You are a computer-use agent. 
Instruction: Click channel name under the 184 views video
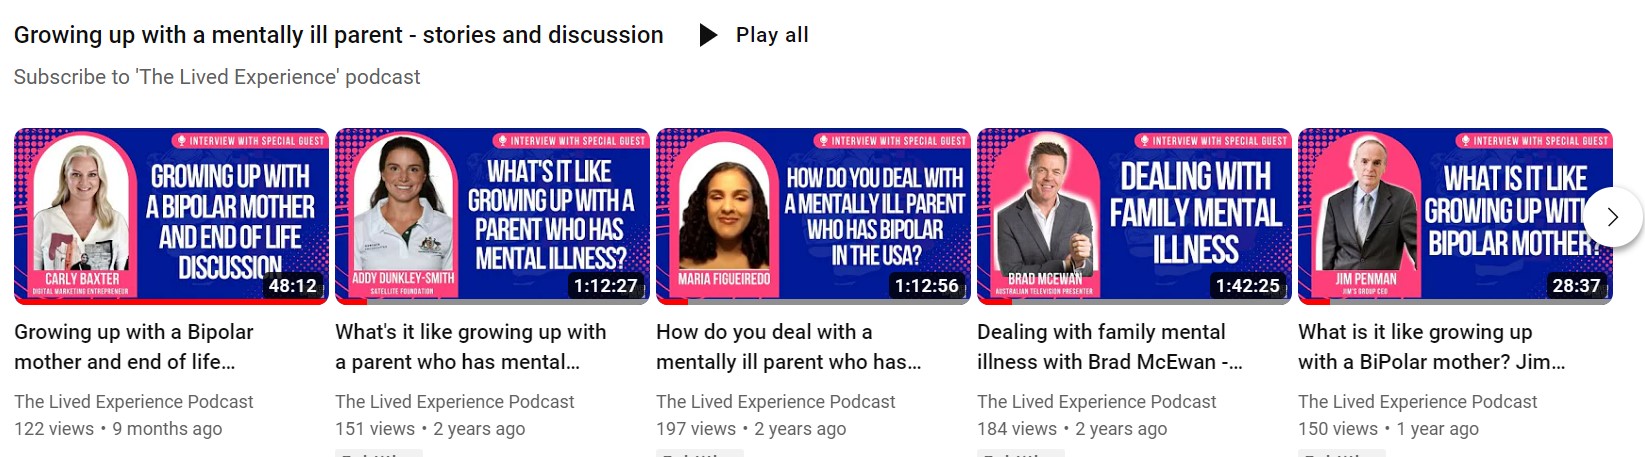point(1097,402)
